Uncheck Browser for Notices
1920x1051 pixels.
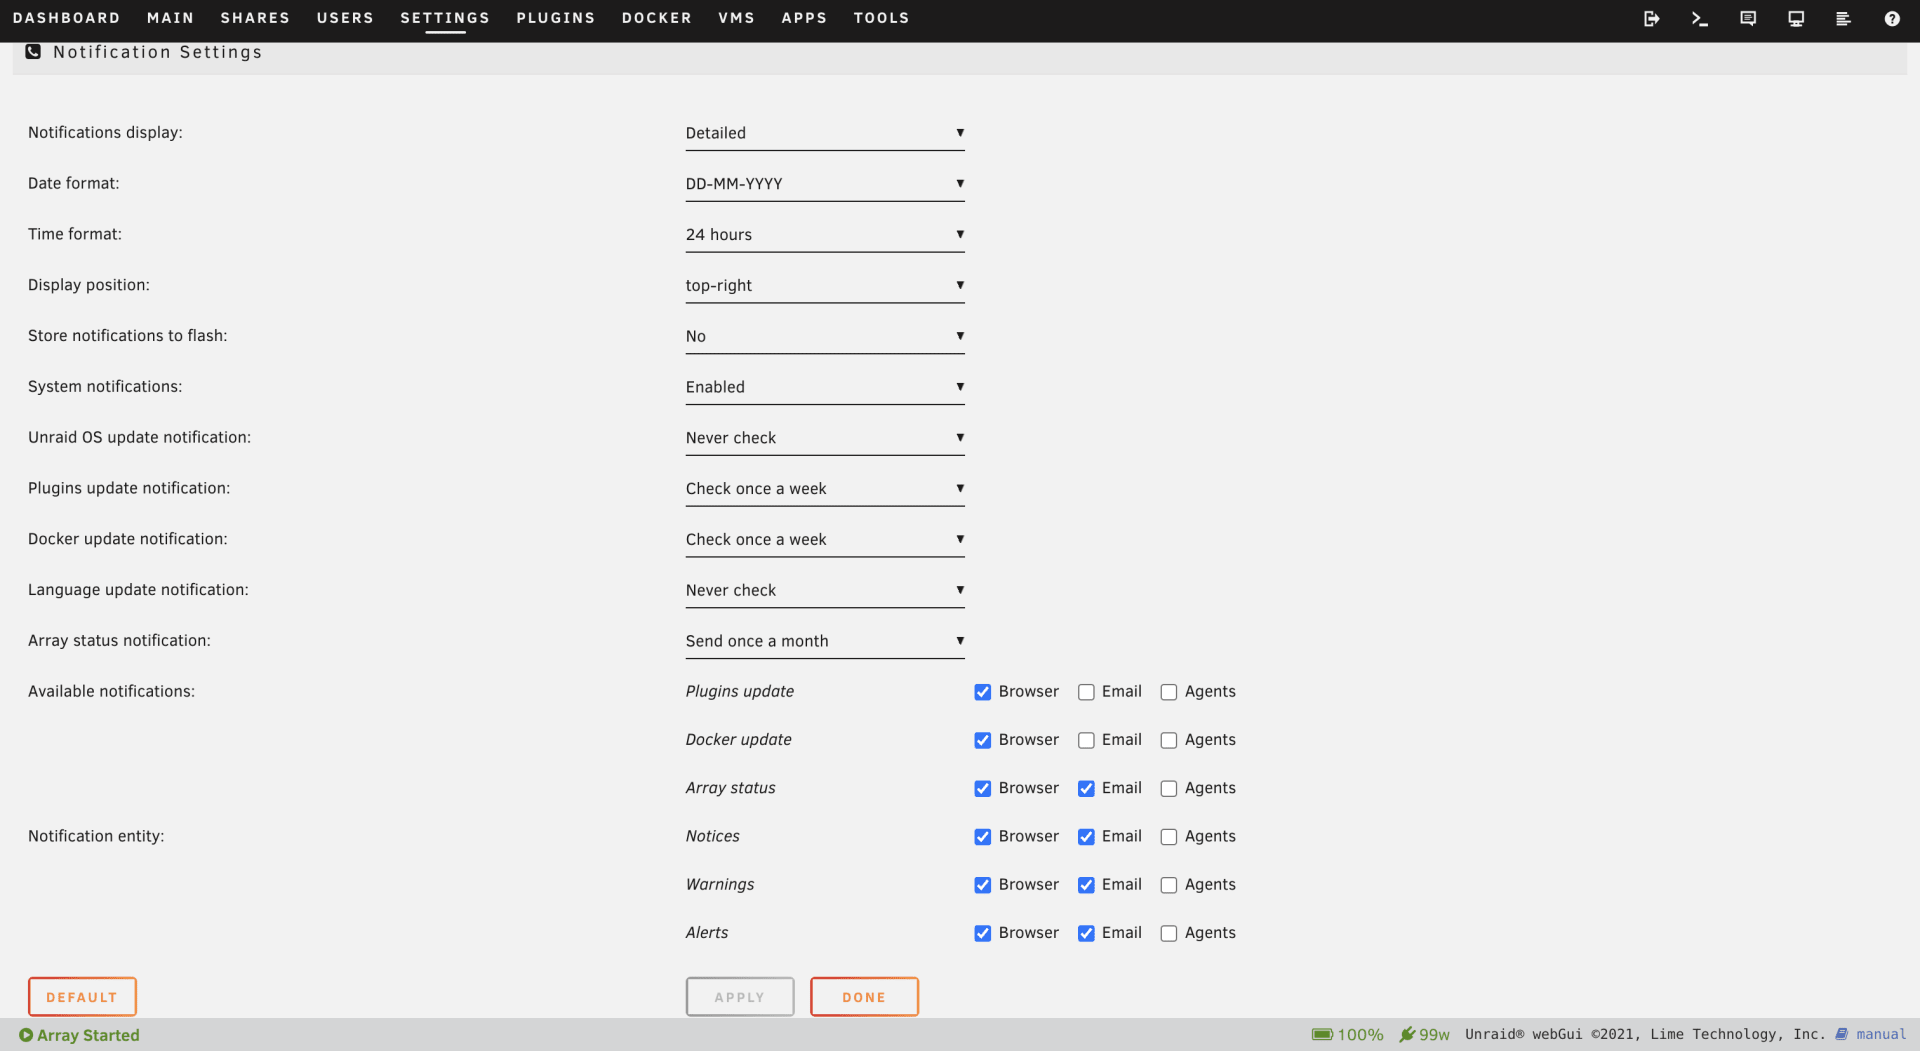click(x=983, y=837)
